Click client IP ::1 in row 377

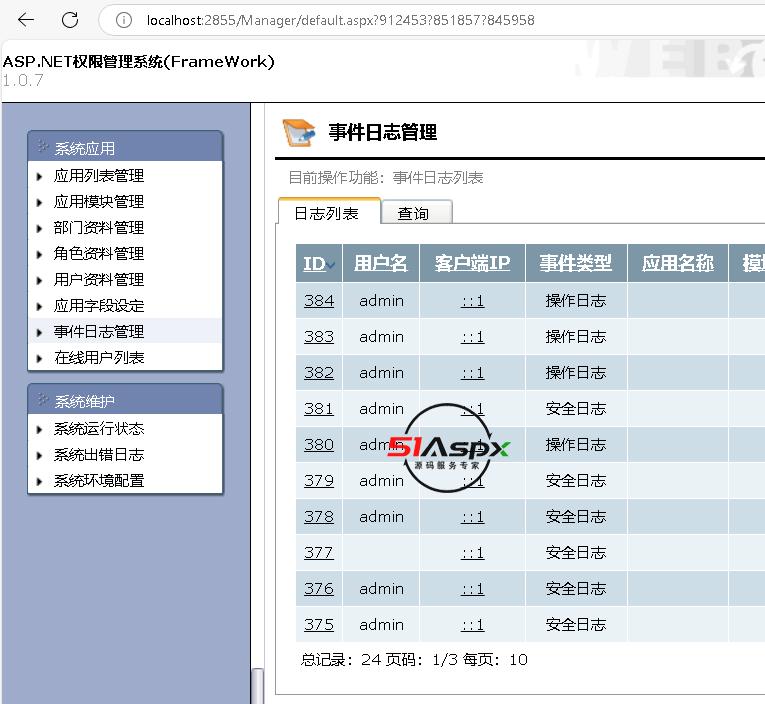coord(472,553)
